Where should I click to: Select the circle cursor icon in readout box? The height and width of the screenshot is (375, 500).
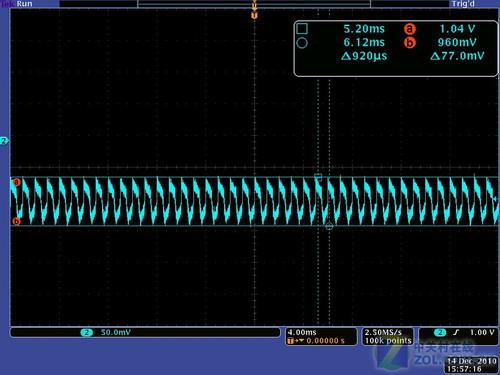click(x=302, y=43)
